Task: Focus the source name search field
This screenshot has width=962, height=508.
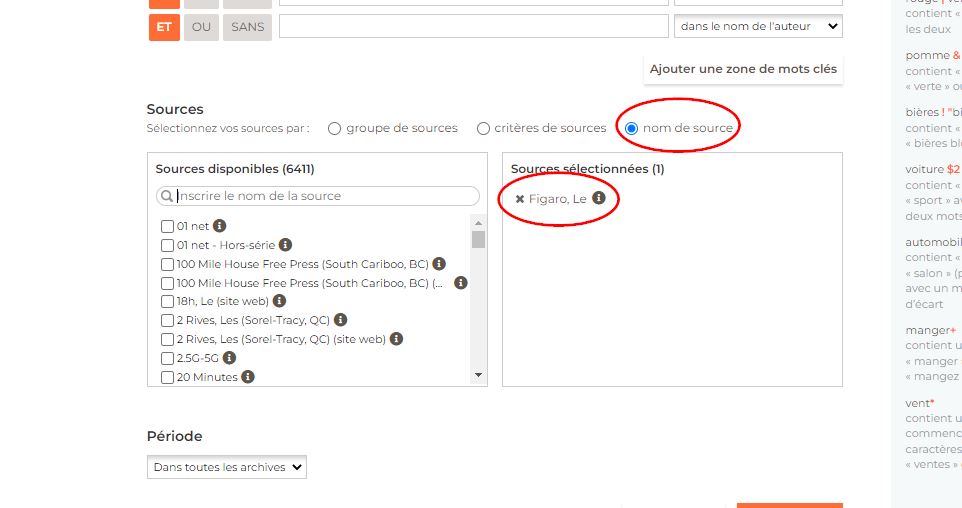Action: (318, 196)
